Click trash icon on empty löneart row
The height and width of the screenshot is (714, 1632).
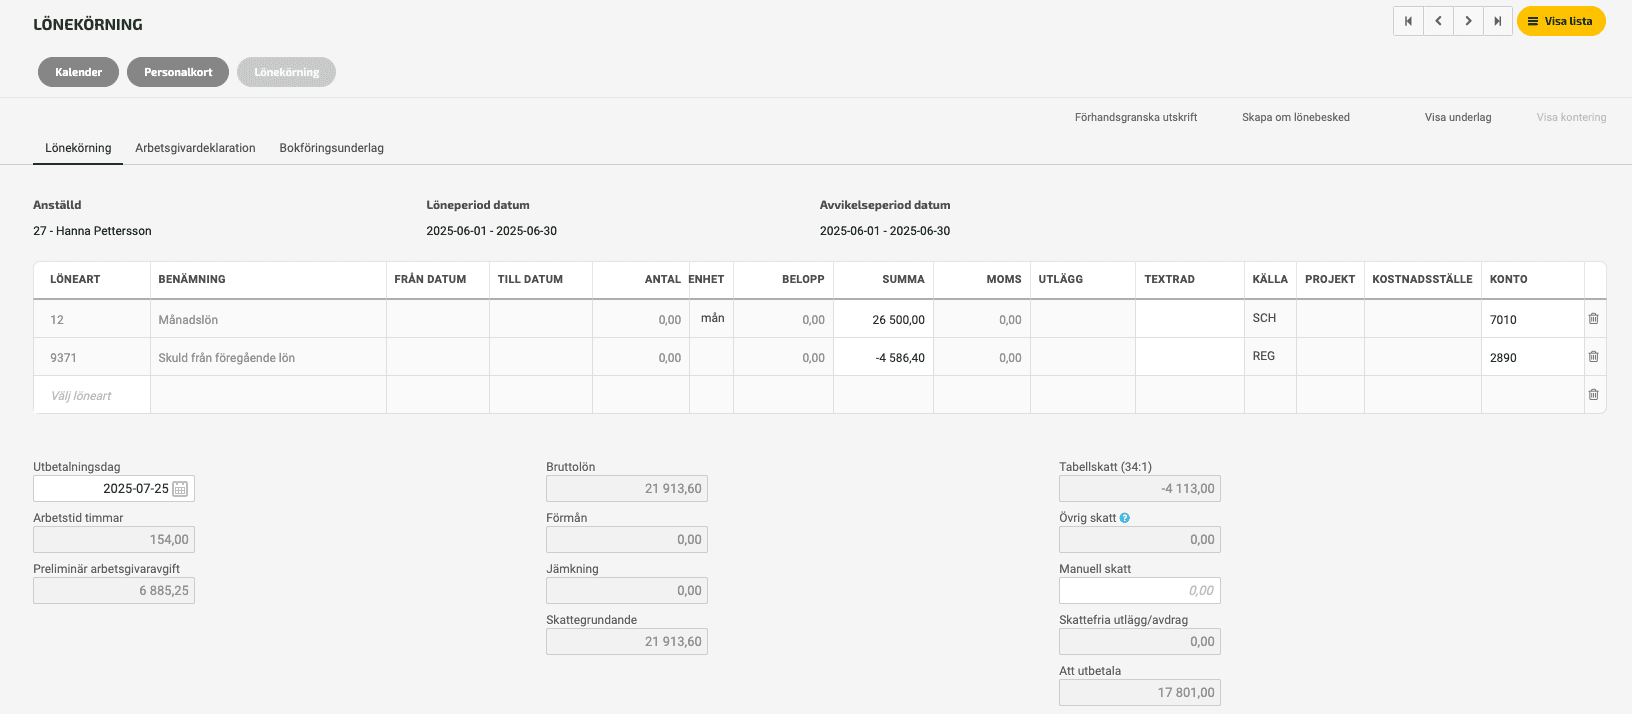click(x=1593, y=394)
